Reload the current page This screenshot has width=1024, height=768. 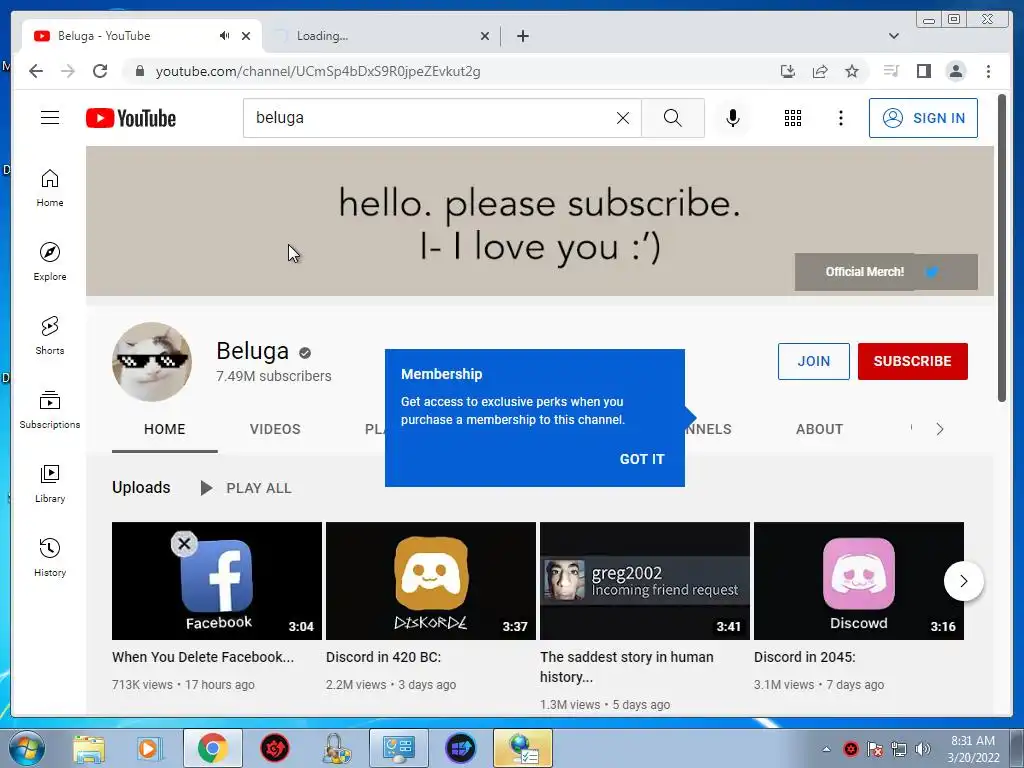(100, 71)
